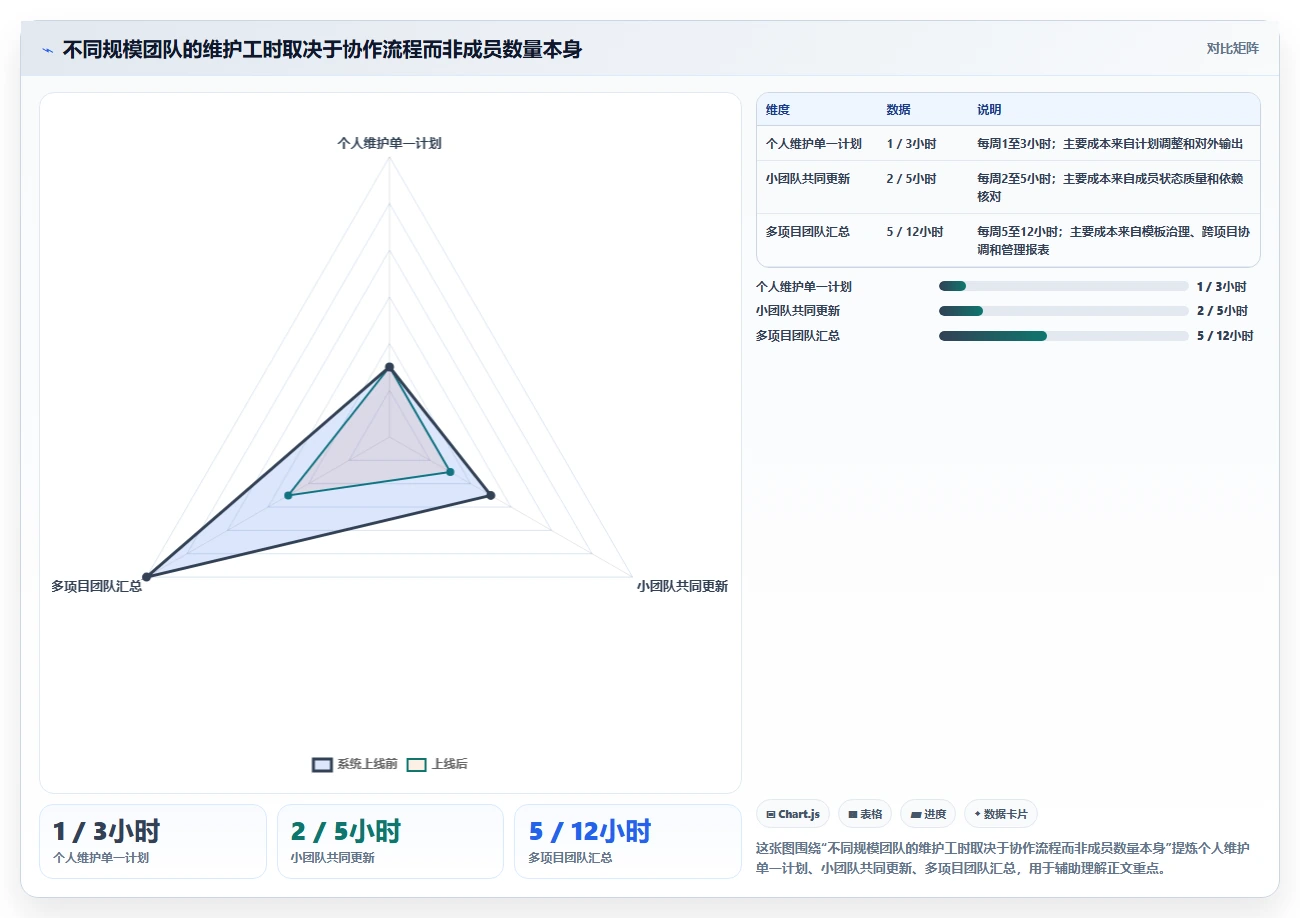Click the title 不同规模团队的维护工时取决于协作流程而非成员数量本身
The image size is (1300, 918).
(322, 50)
